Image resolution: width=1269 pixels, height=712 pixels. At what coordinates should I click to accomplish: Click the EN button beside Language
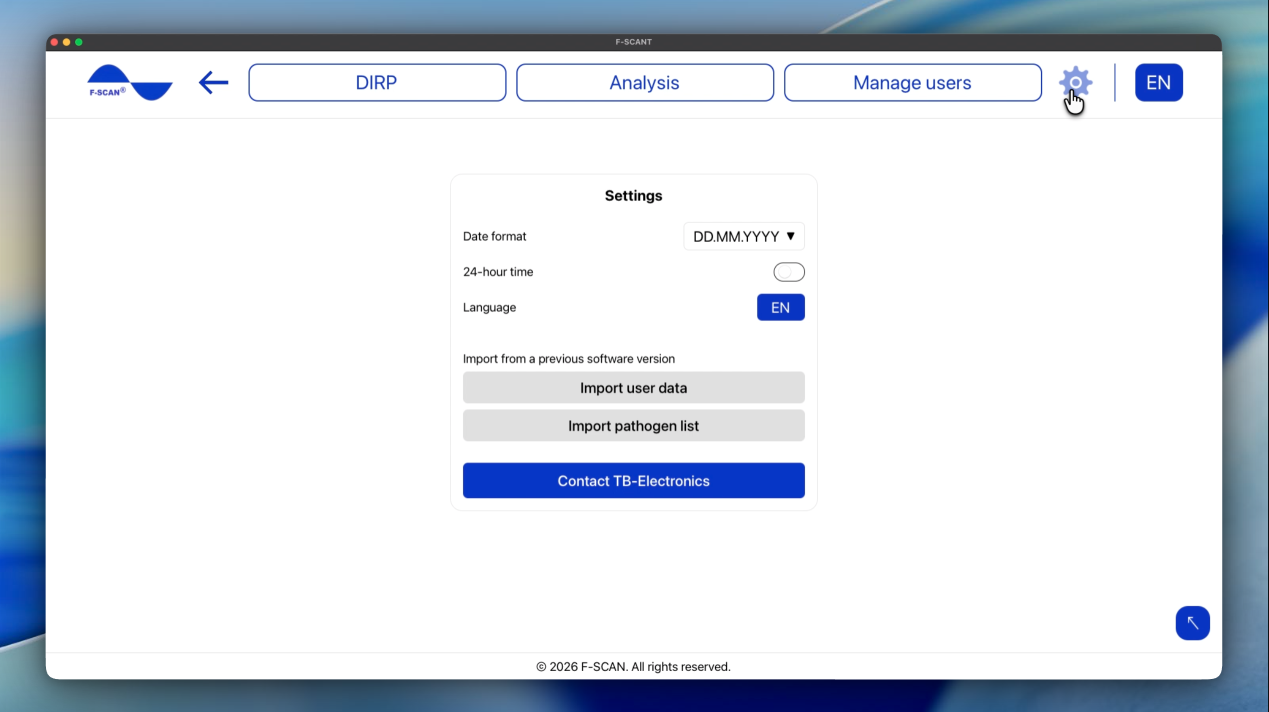781,308
